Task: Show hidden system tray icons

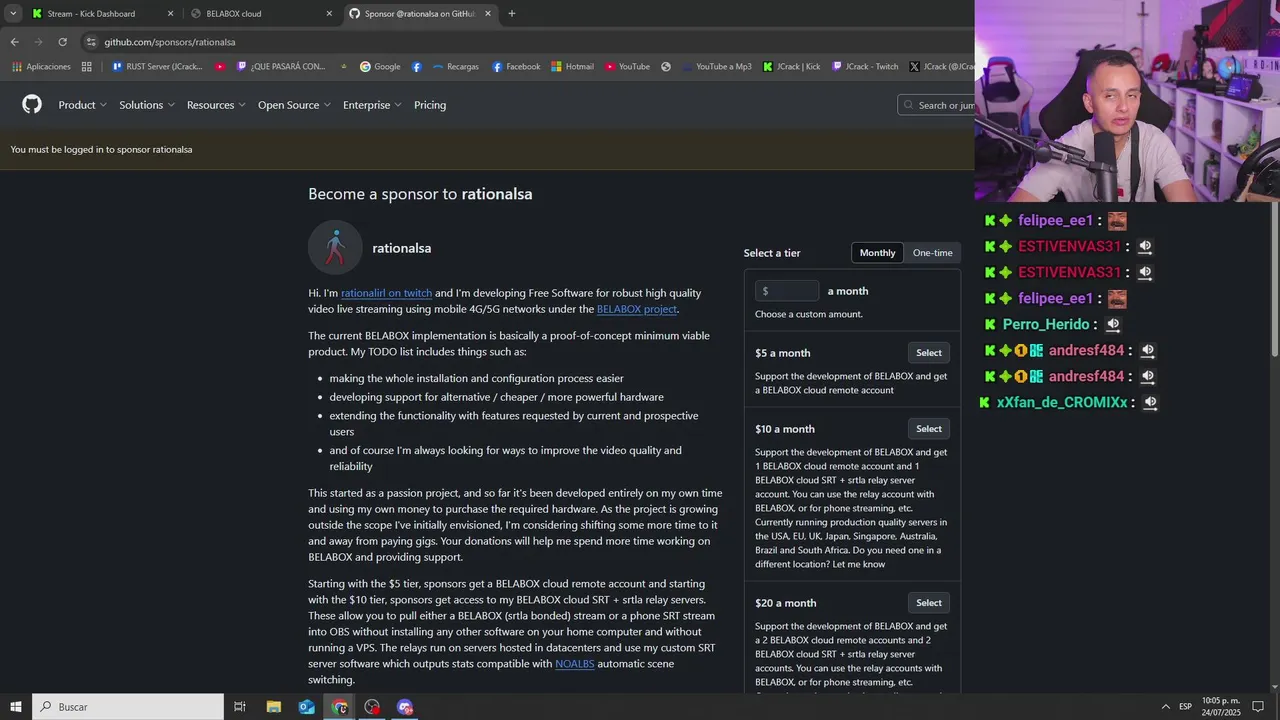Action: [x=1165, y=707]
